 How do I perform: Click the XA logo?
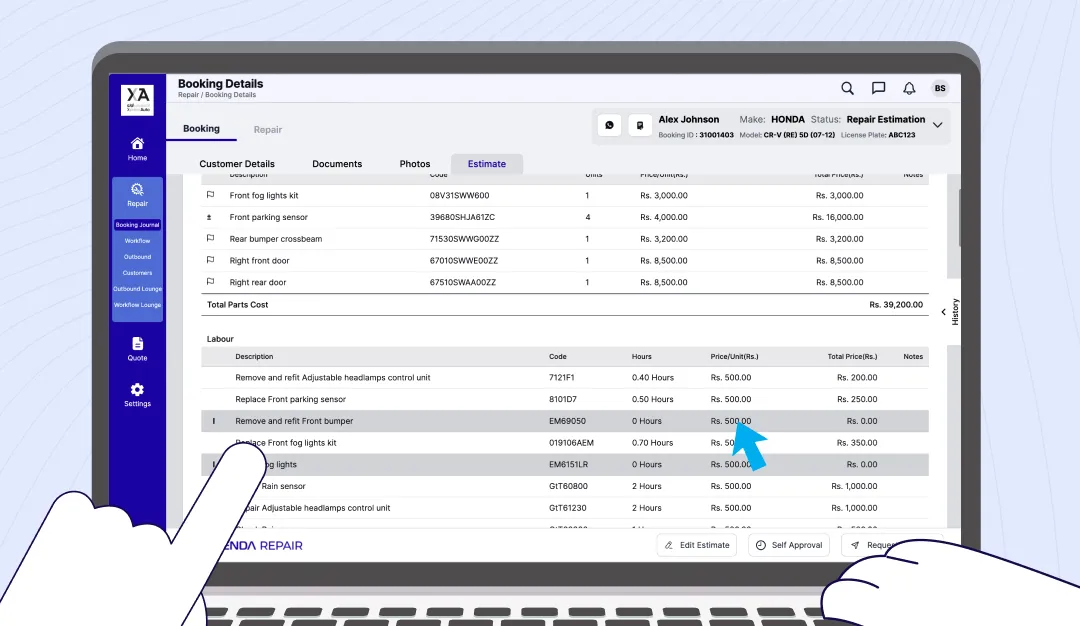click(137, 100)
